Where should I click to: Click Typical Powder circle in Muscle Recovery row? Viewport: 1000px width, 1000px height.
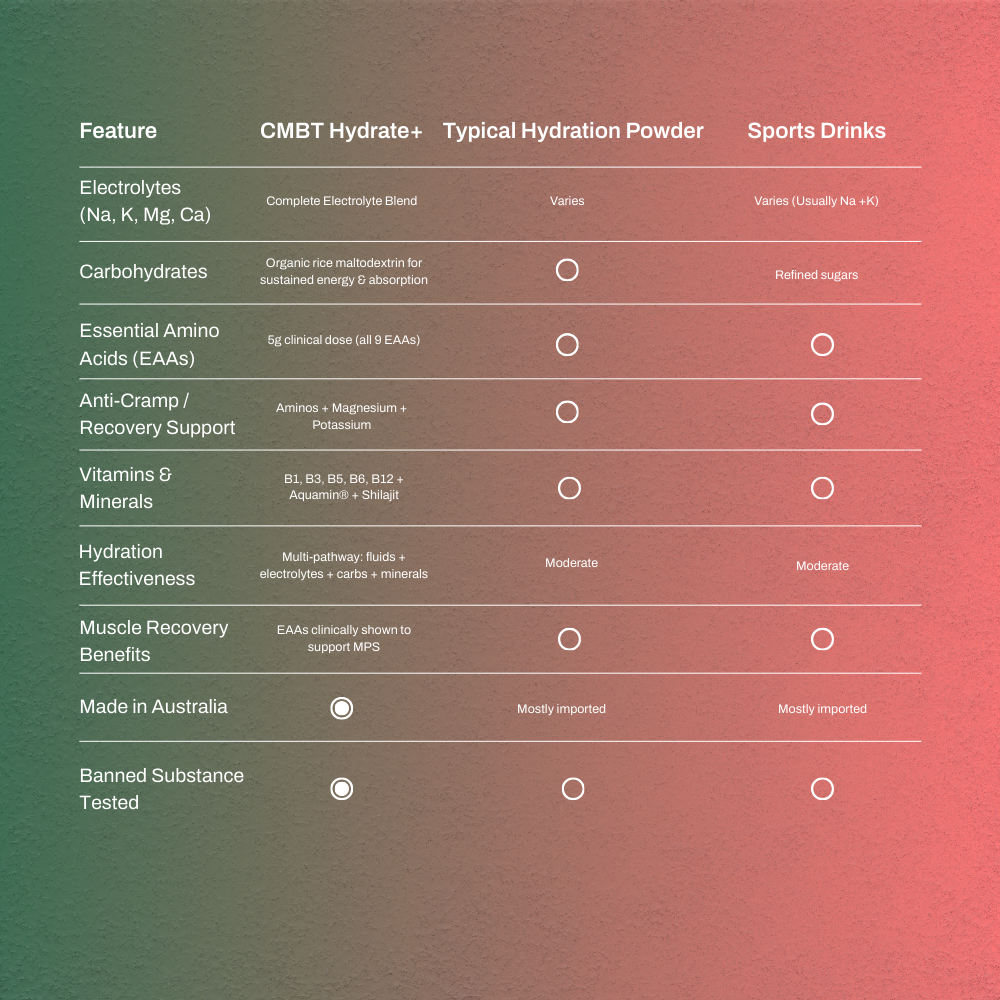[569, 639]
